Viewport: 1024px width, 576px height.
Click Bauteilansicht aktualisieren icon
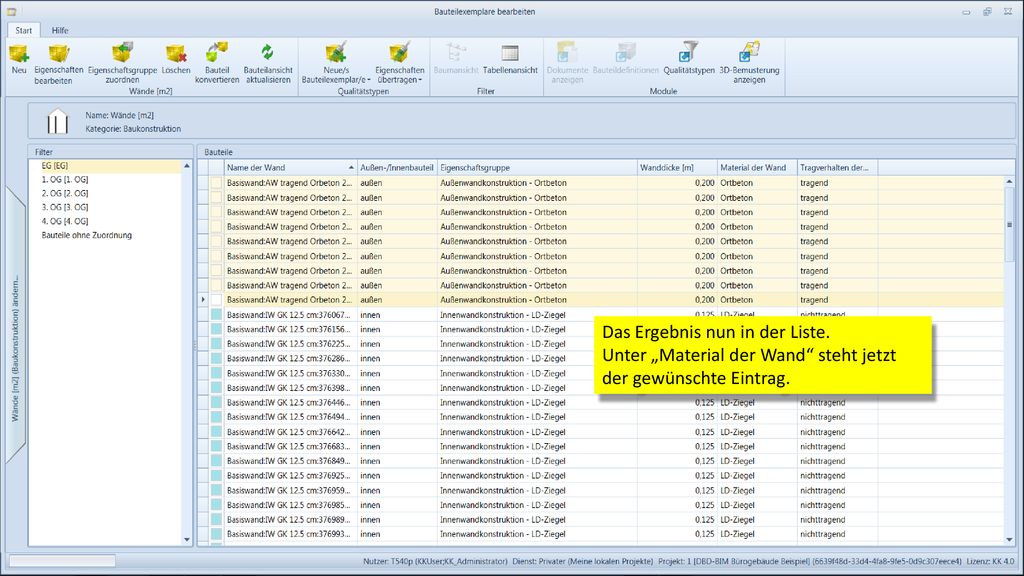(268, 53)
